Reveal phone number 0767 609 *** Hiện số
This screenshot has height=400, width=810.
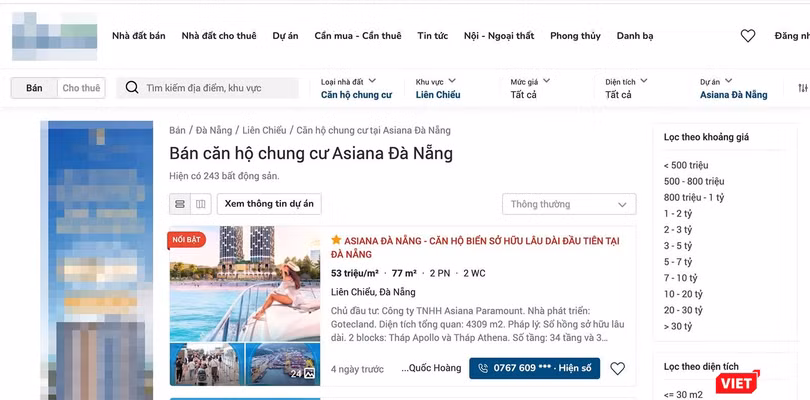[535, 368]
